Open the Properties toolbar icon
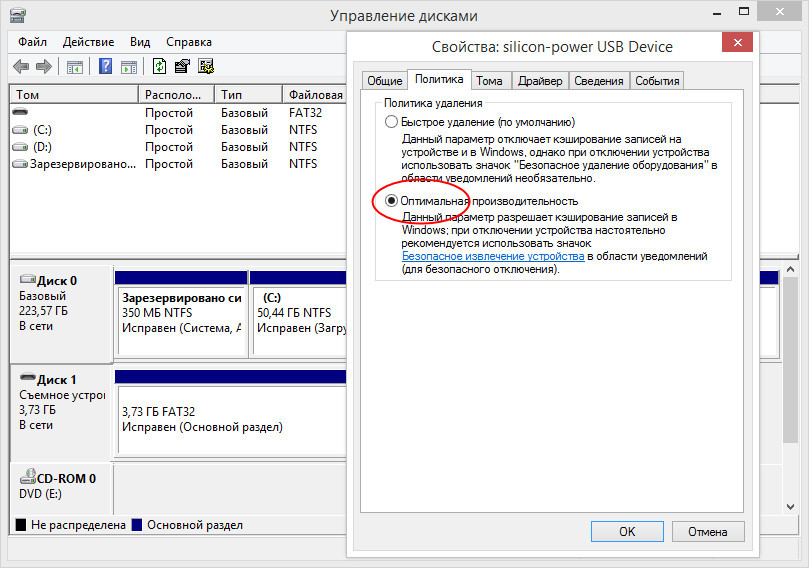This screenshot has height=568, width=809. [182, 66]
